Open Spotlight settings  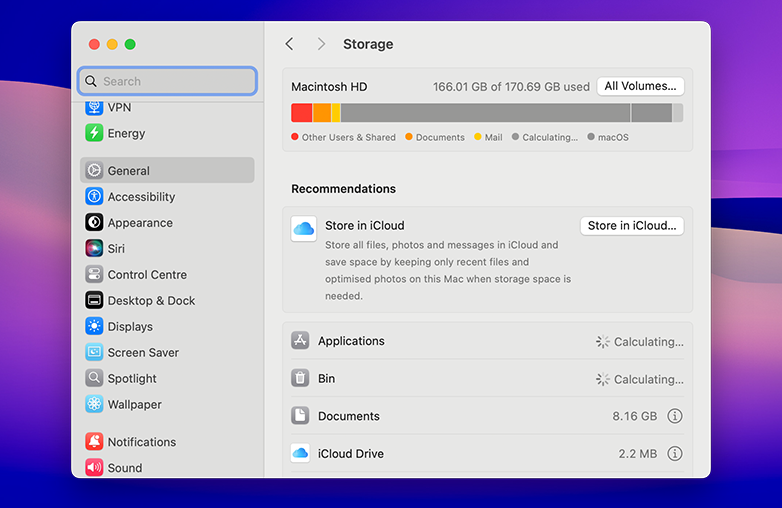(168, 378)
